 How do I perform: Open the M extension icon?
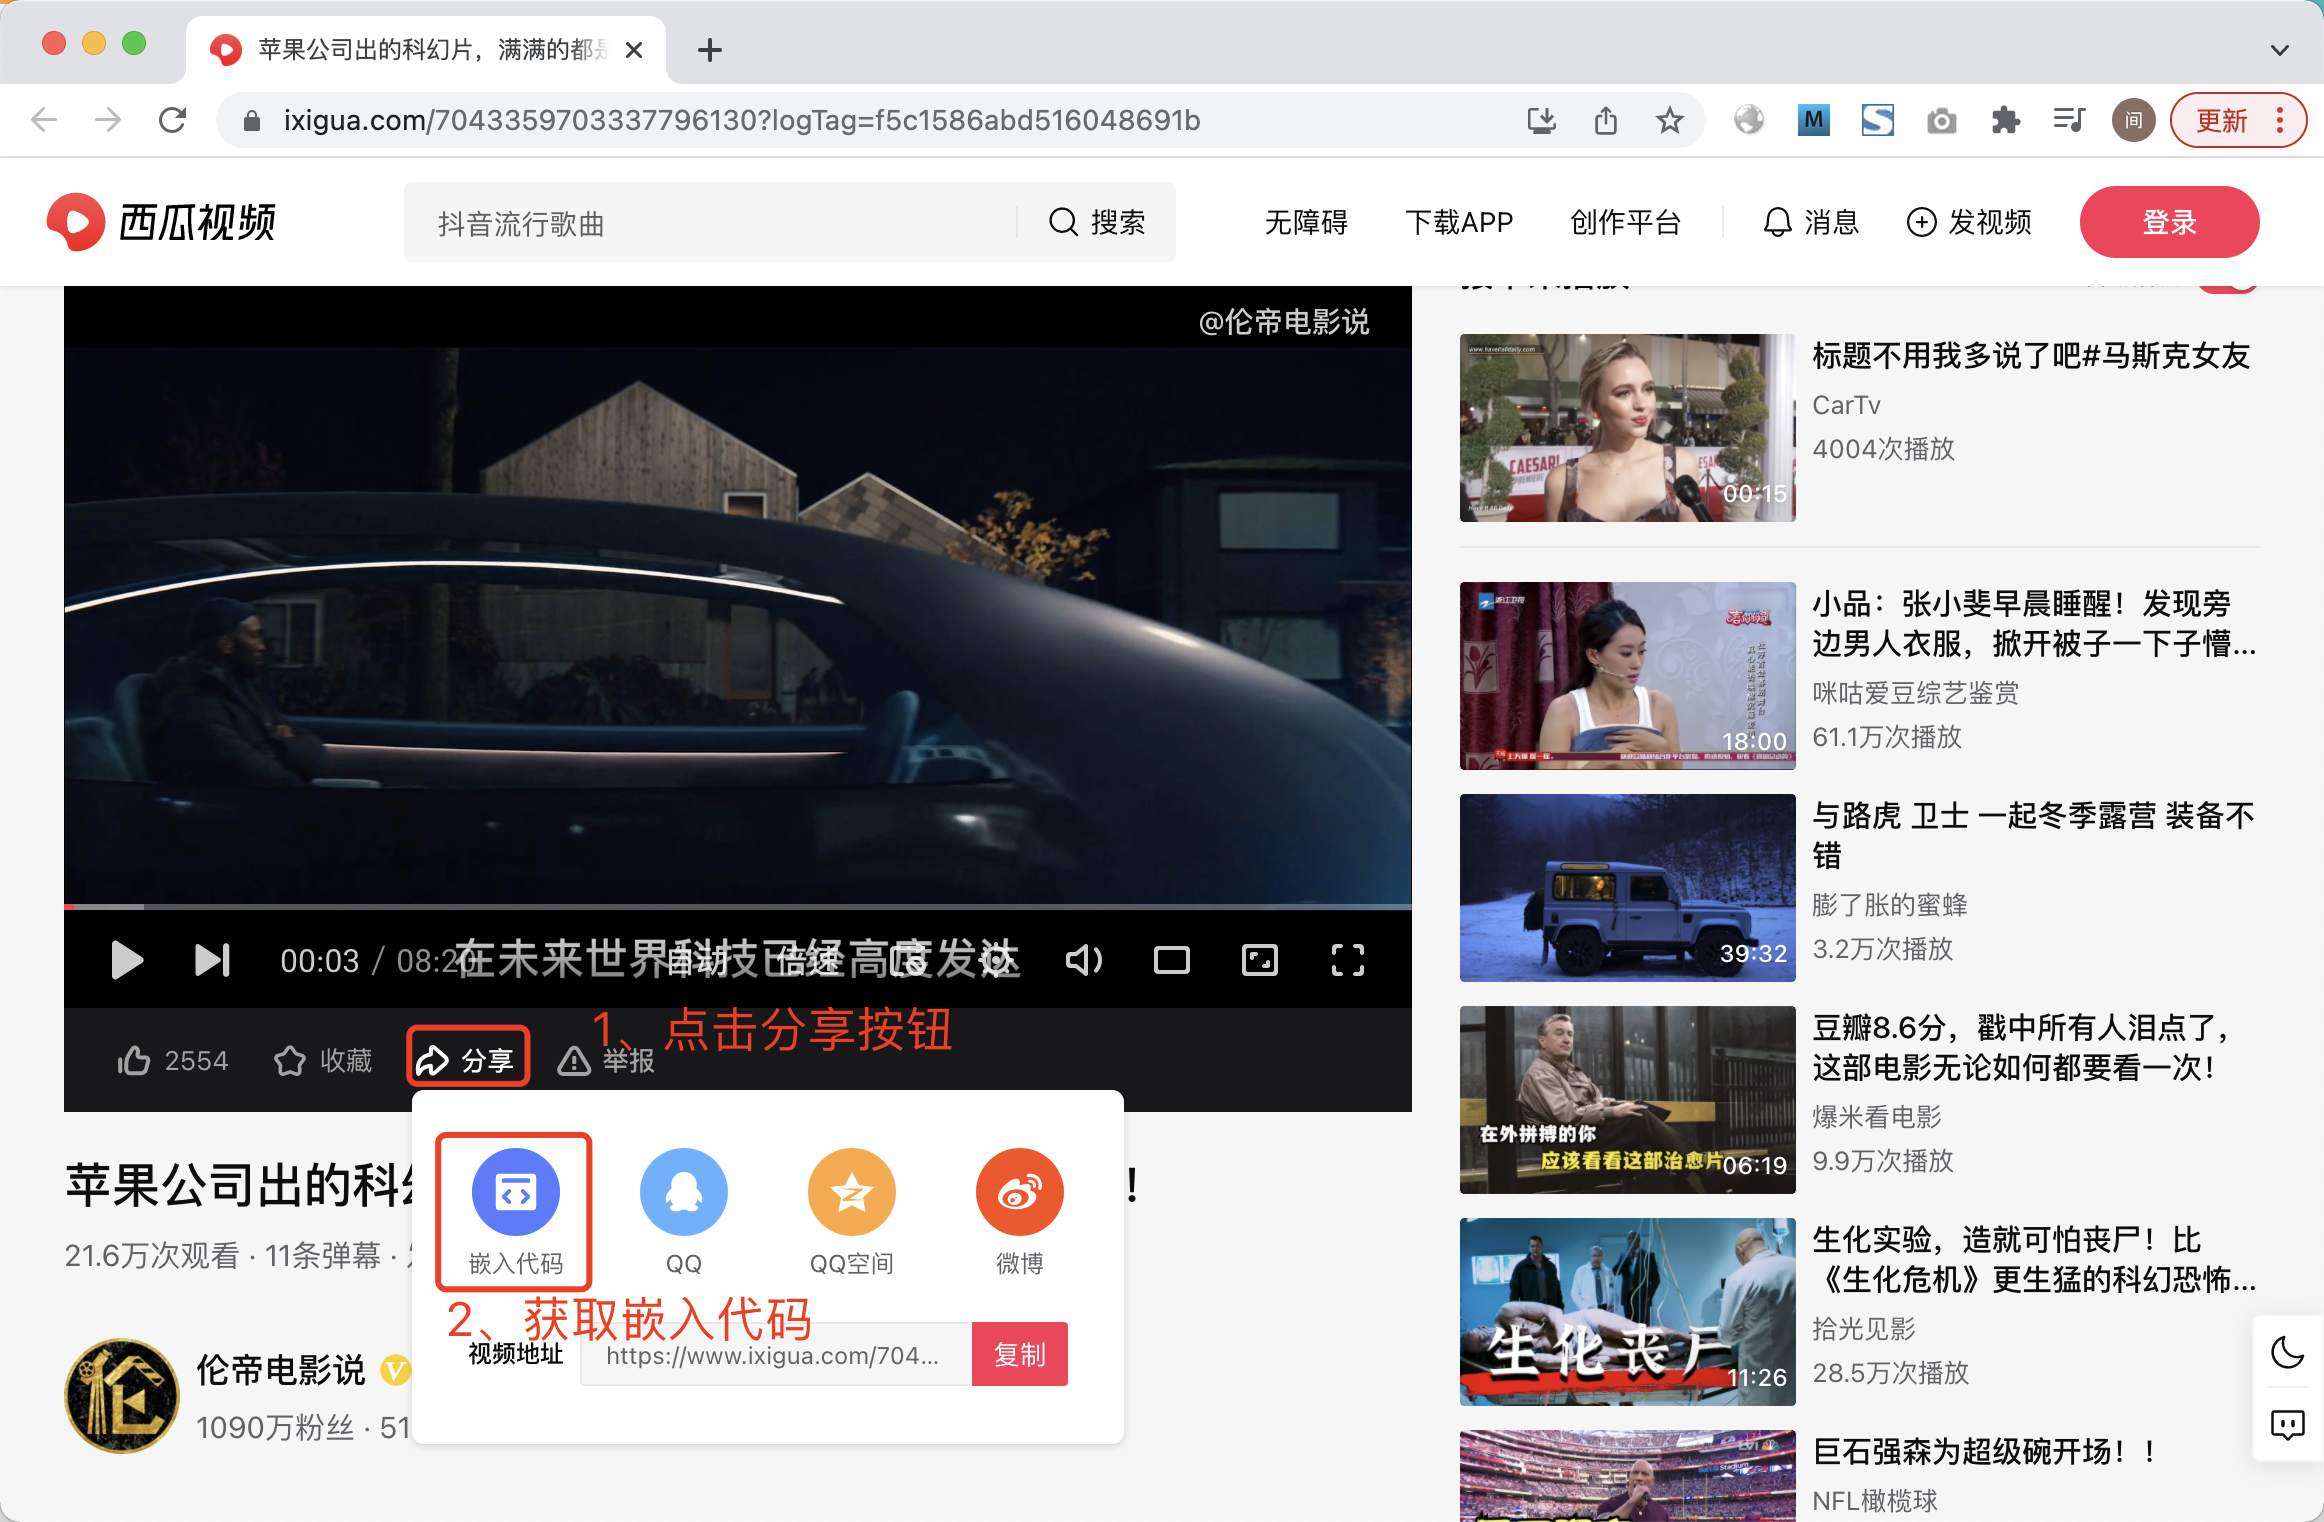[1813, 120]
